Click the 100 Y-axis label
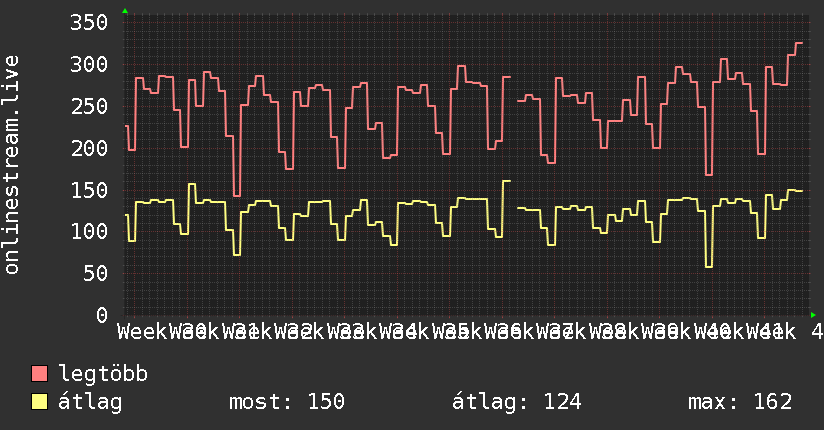Viewport: 824px width, 430px height. pos(89,231)
